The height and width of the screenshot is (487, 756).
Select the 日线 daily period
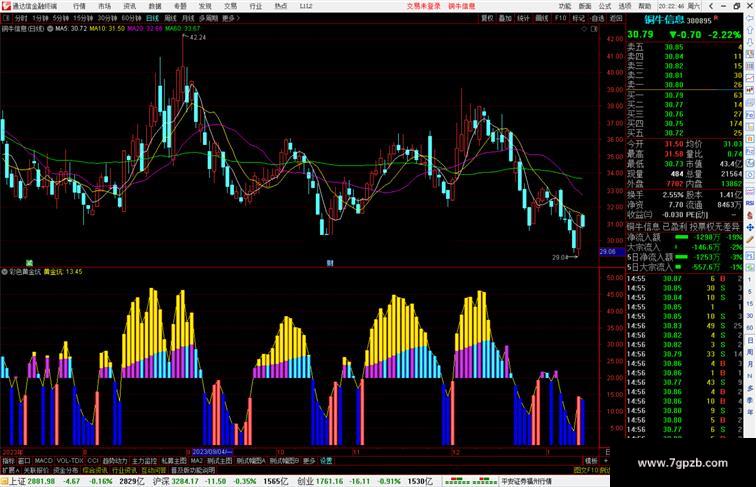point(152,18)
